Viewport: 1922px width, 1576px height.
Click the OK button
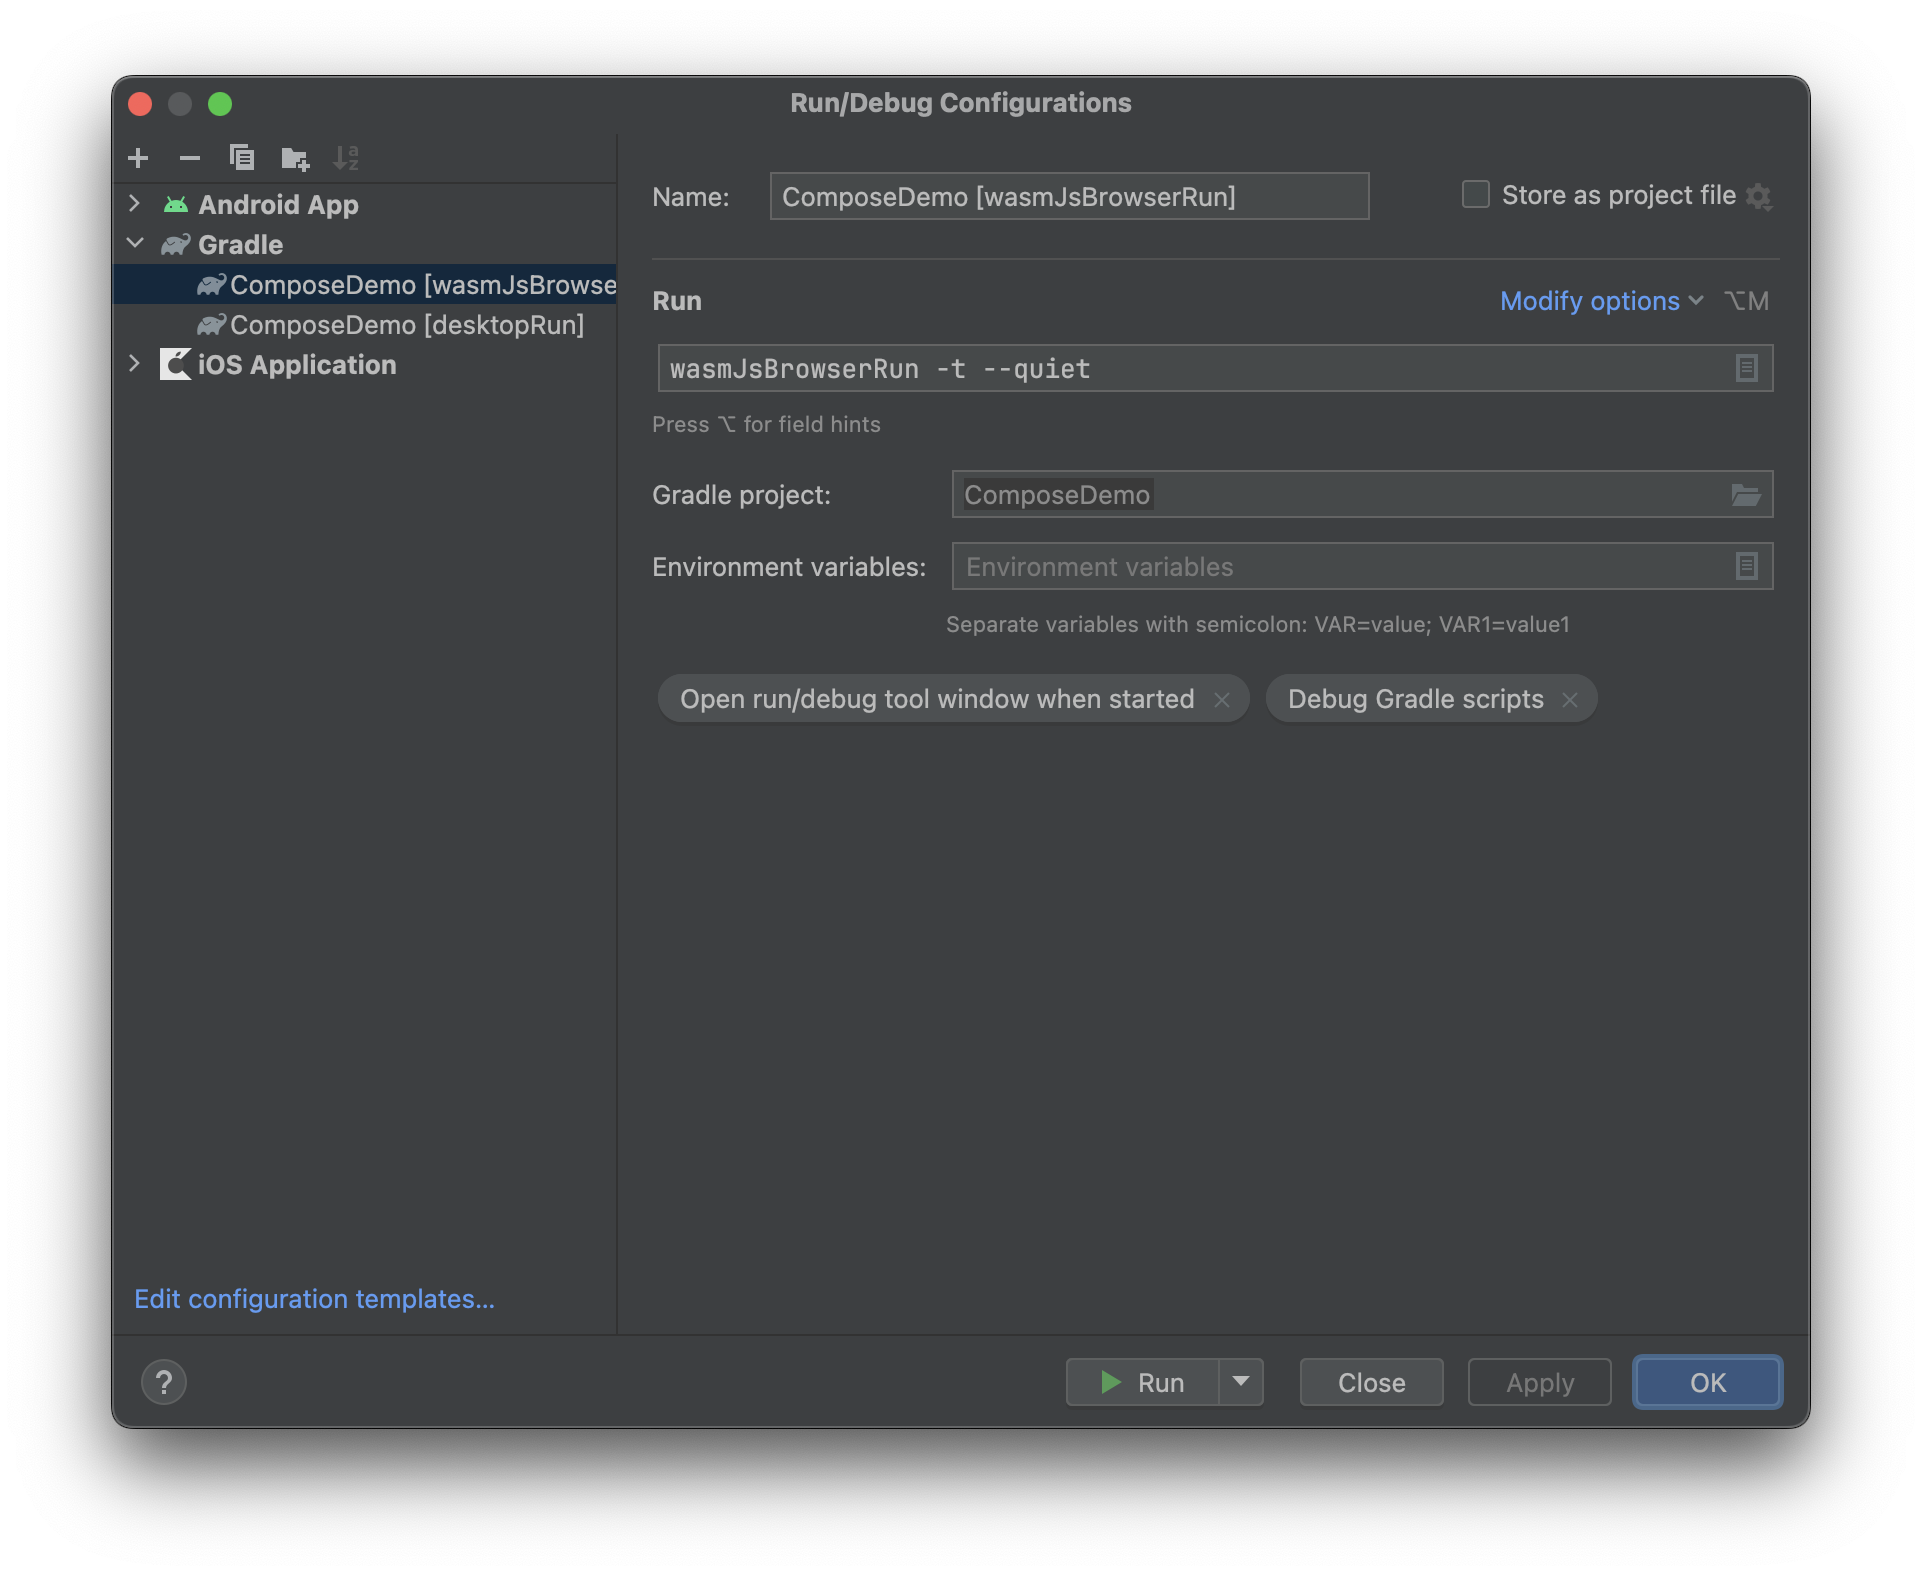1707,1382
